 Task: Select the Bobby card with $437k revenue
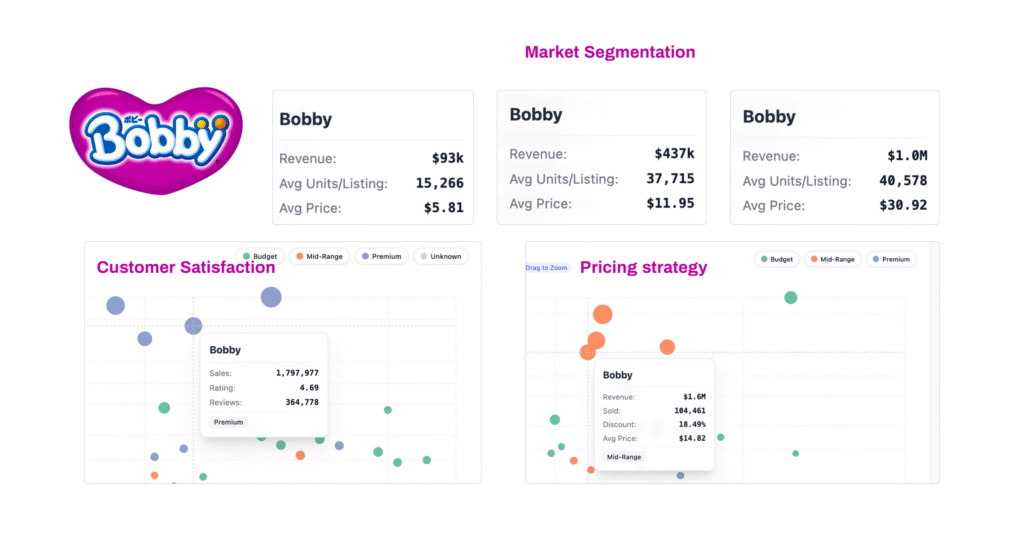[601, 157]
